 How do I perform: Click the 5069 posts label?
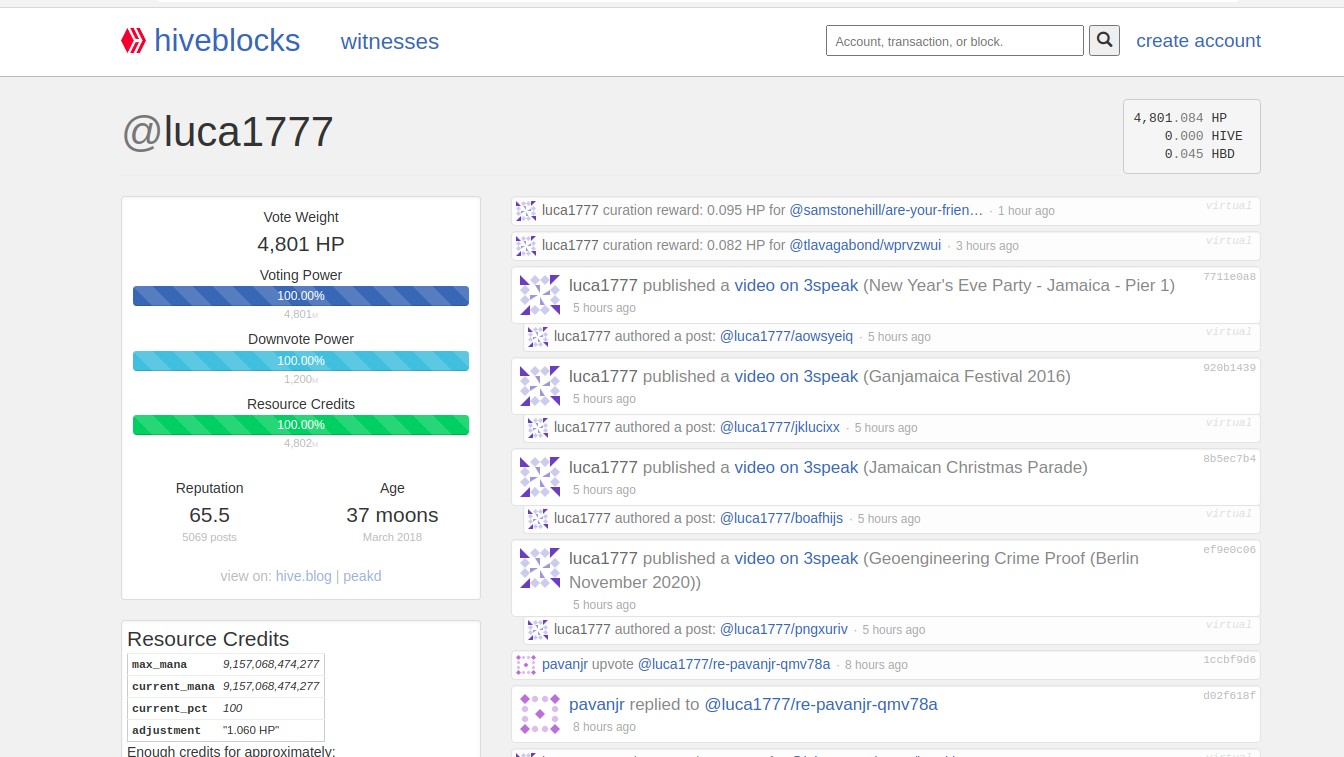click(210, 537)
